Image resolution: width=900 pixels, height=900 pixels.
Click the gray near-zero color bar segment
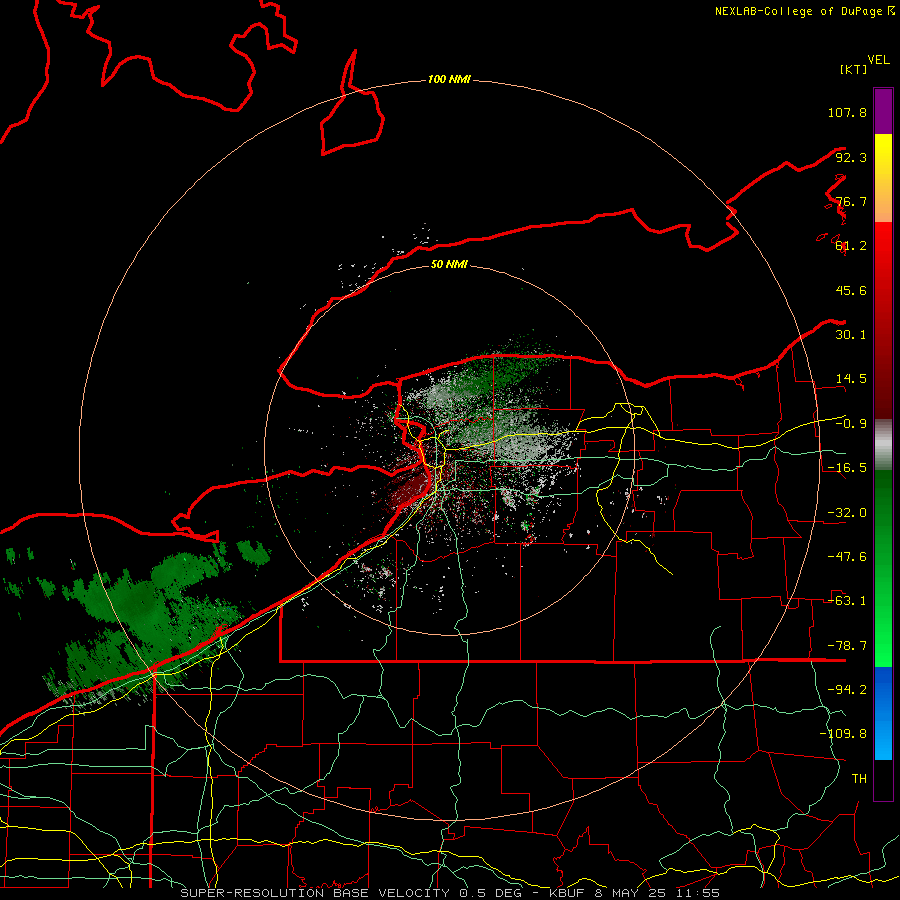point(883,444)
